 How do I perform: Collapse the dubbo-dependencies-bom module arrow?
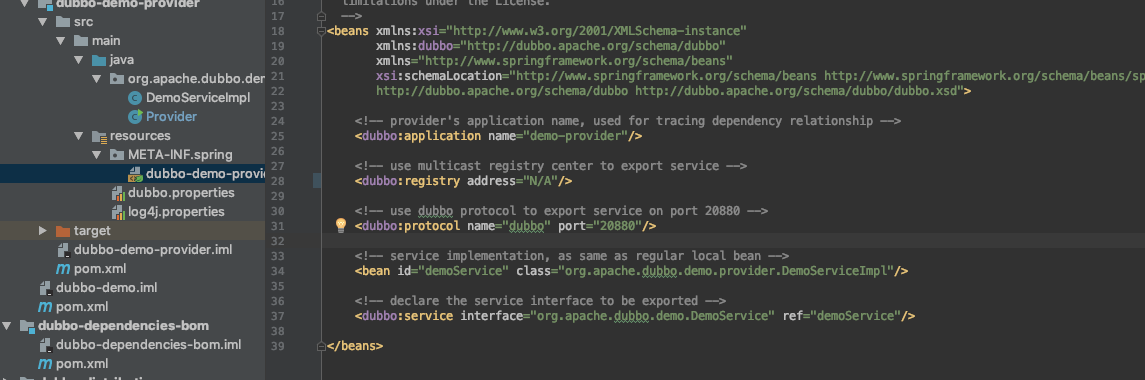[x=7, y=326]
